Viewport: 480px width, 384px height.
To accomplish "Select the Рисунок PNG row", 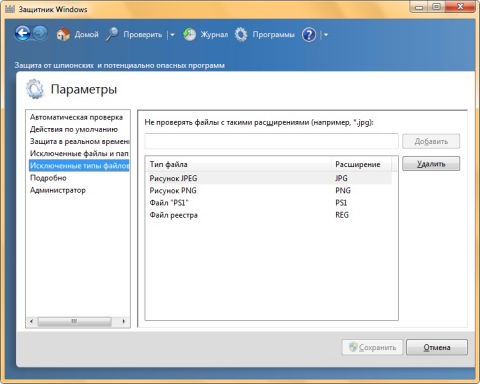I will [269, 190].
